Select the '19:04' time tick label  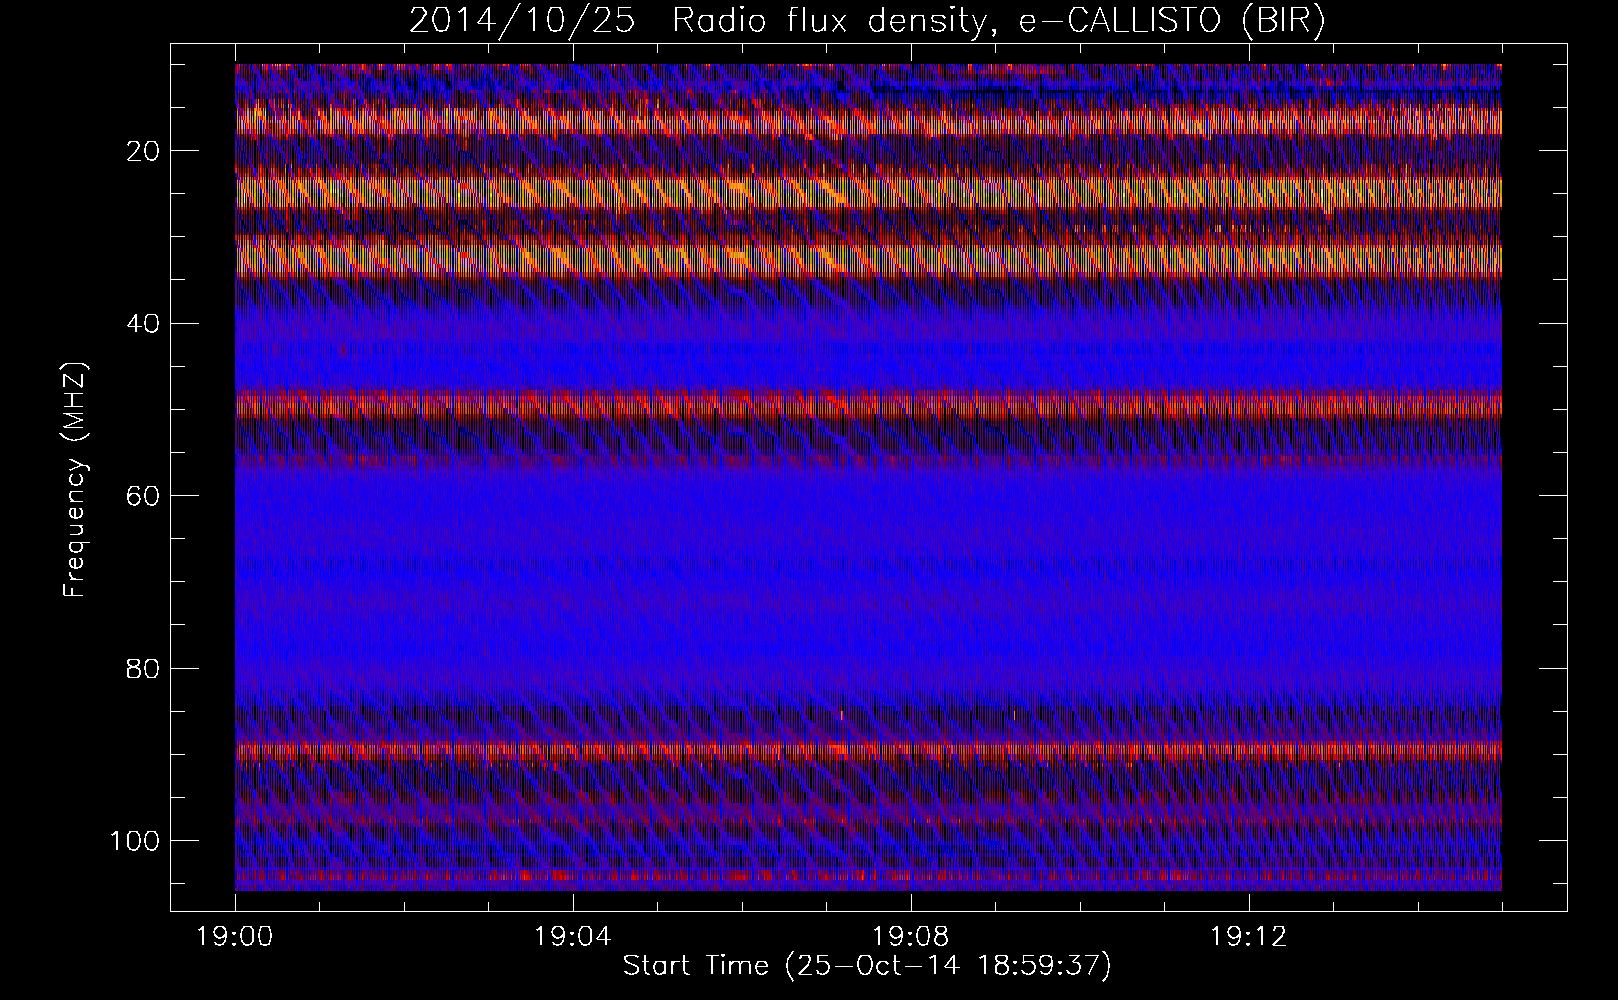(573, 937)
